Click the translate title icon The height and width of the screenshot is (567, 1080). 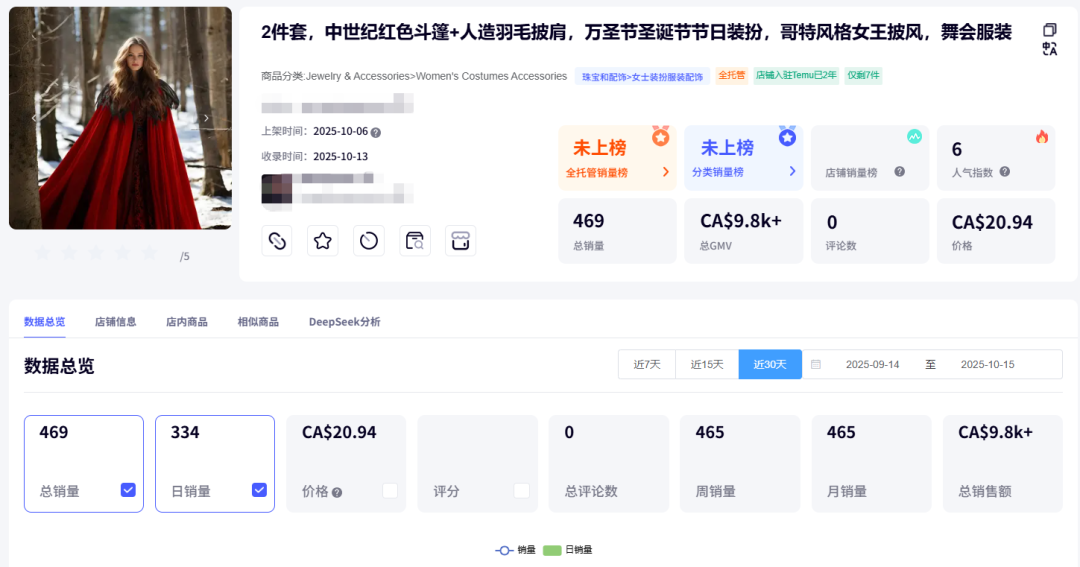pyautogui.click(x=1049, y=49)
